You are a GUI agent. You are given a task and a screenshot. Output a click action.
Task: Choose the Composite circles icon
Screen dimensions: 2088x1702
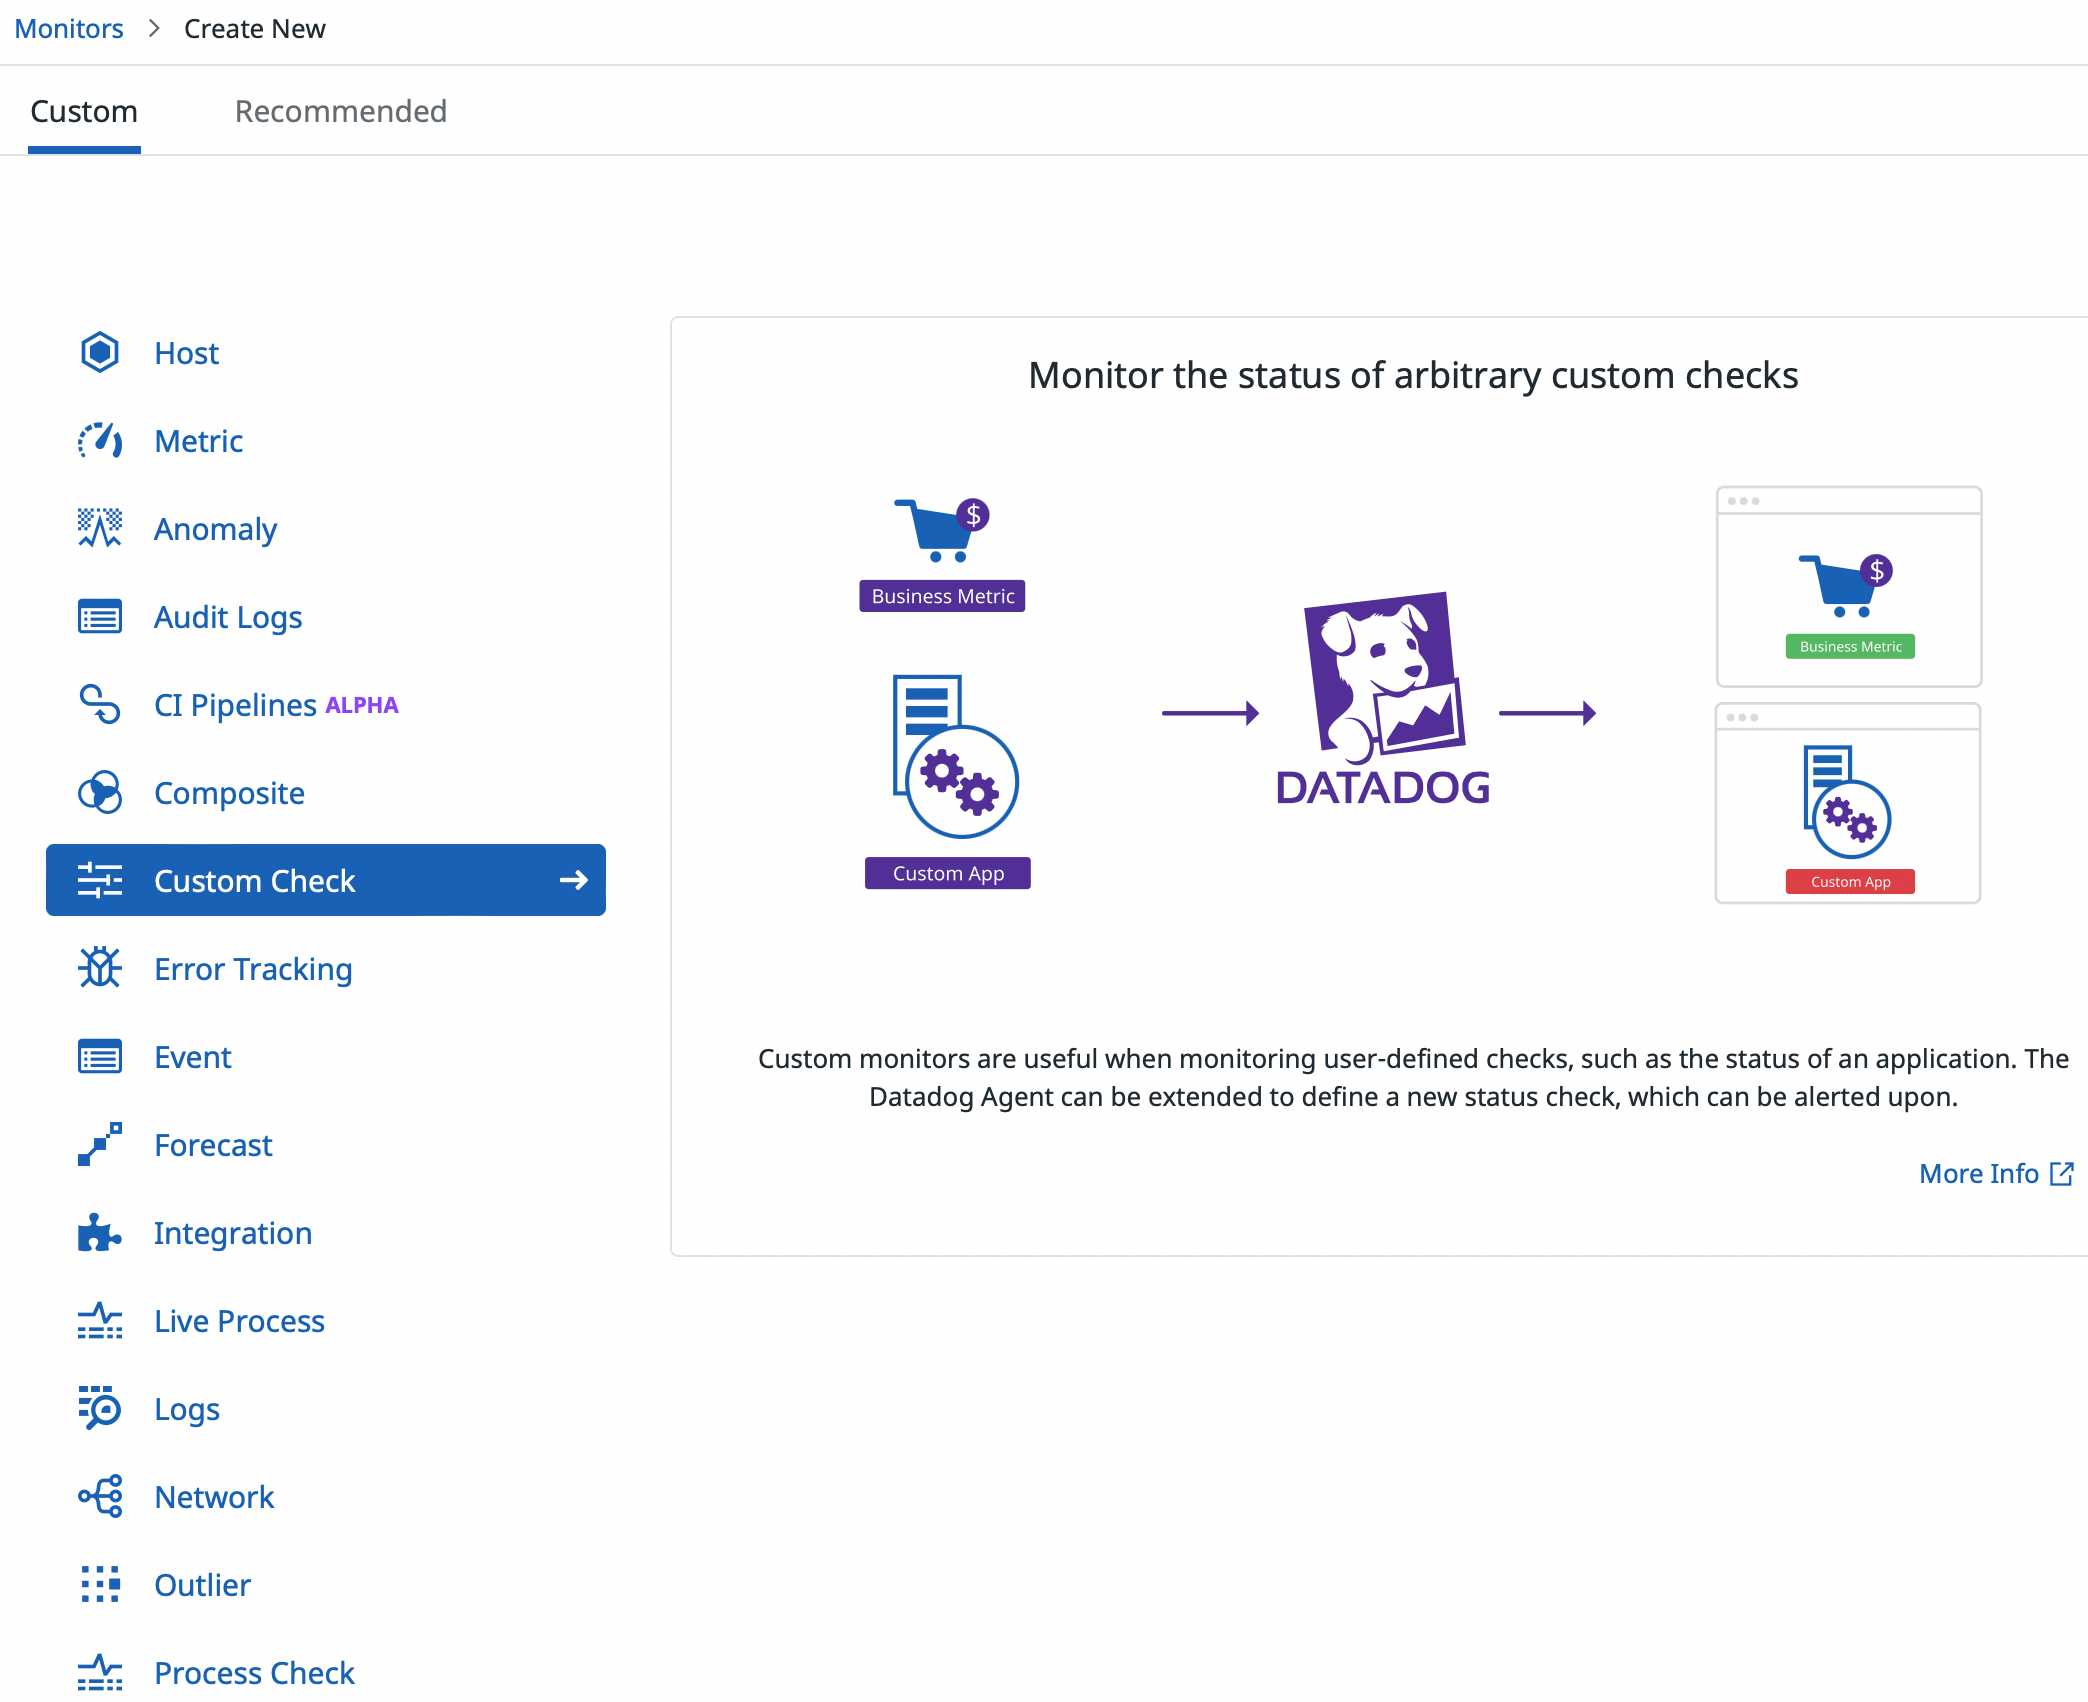pos(100,793)
